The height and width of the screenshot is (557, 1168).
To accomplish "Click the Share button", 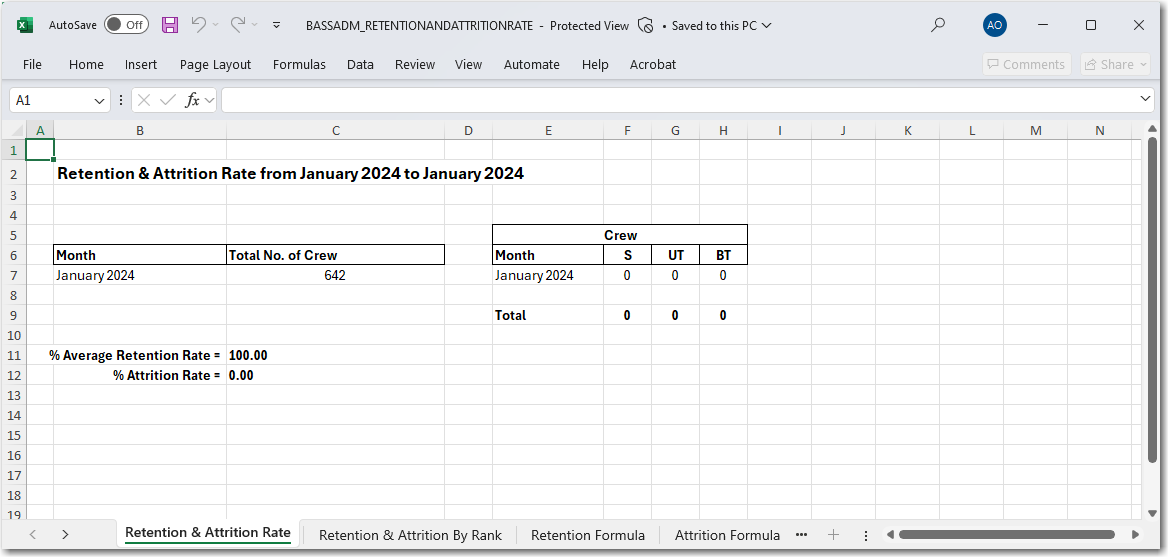I will 1115,64.
